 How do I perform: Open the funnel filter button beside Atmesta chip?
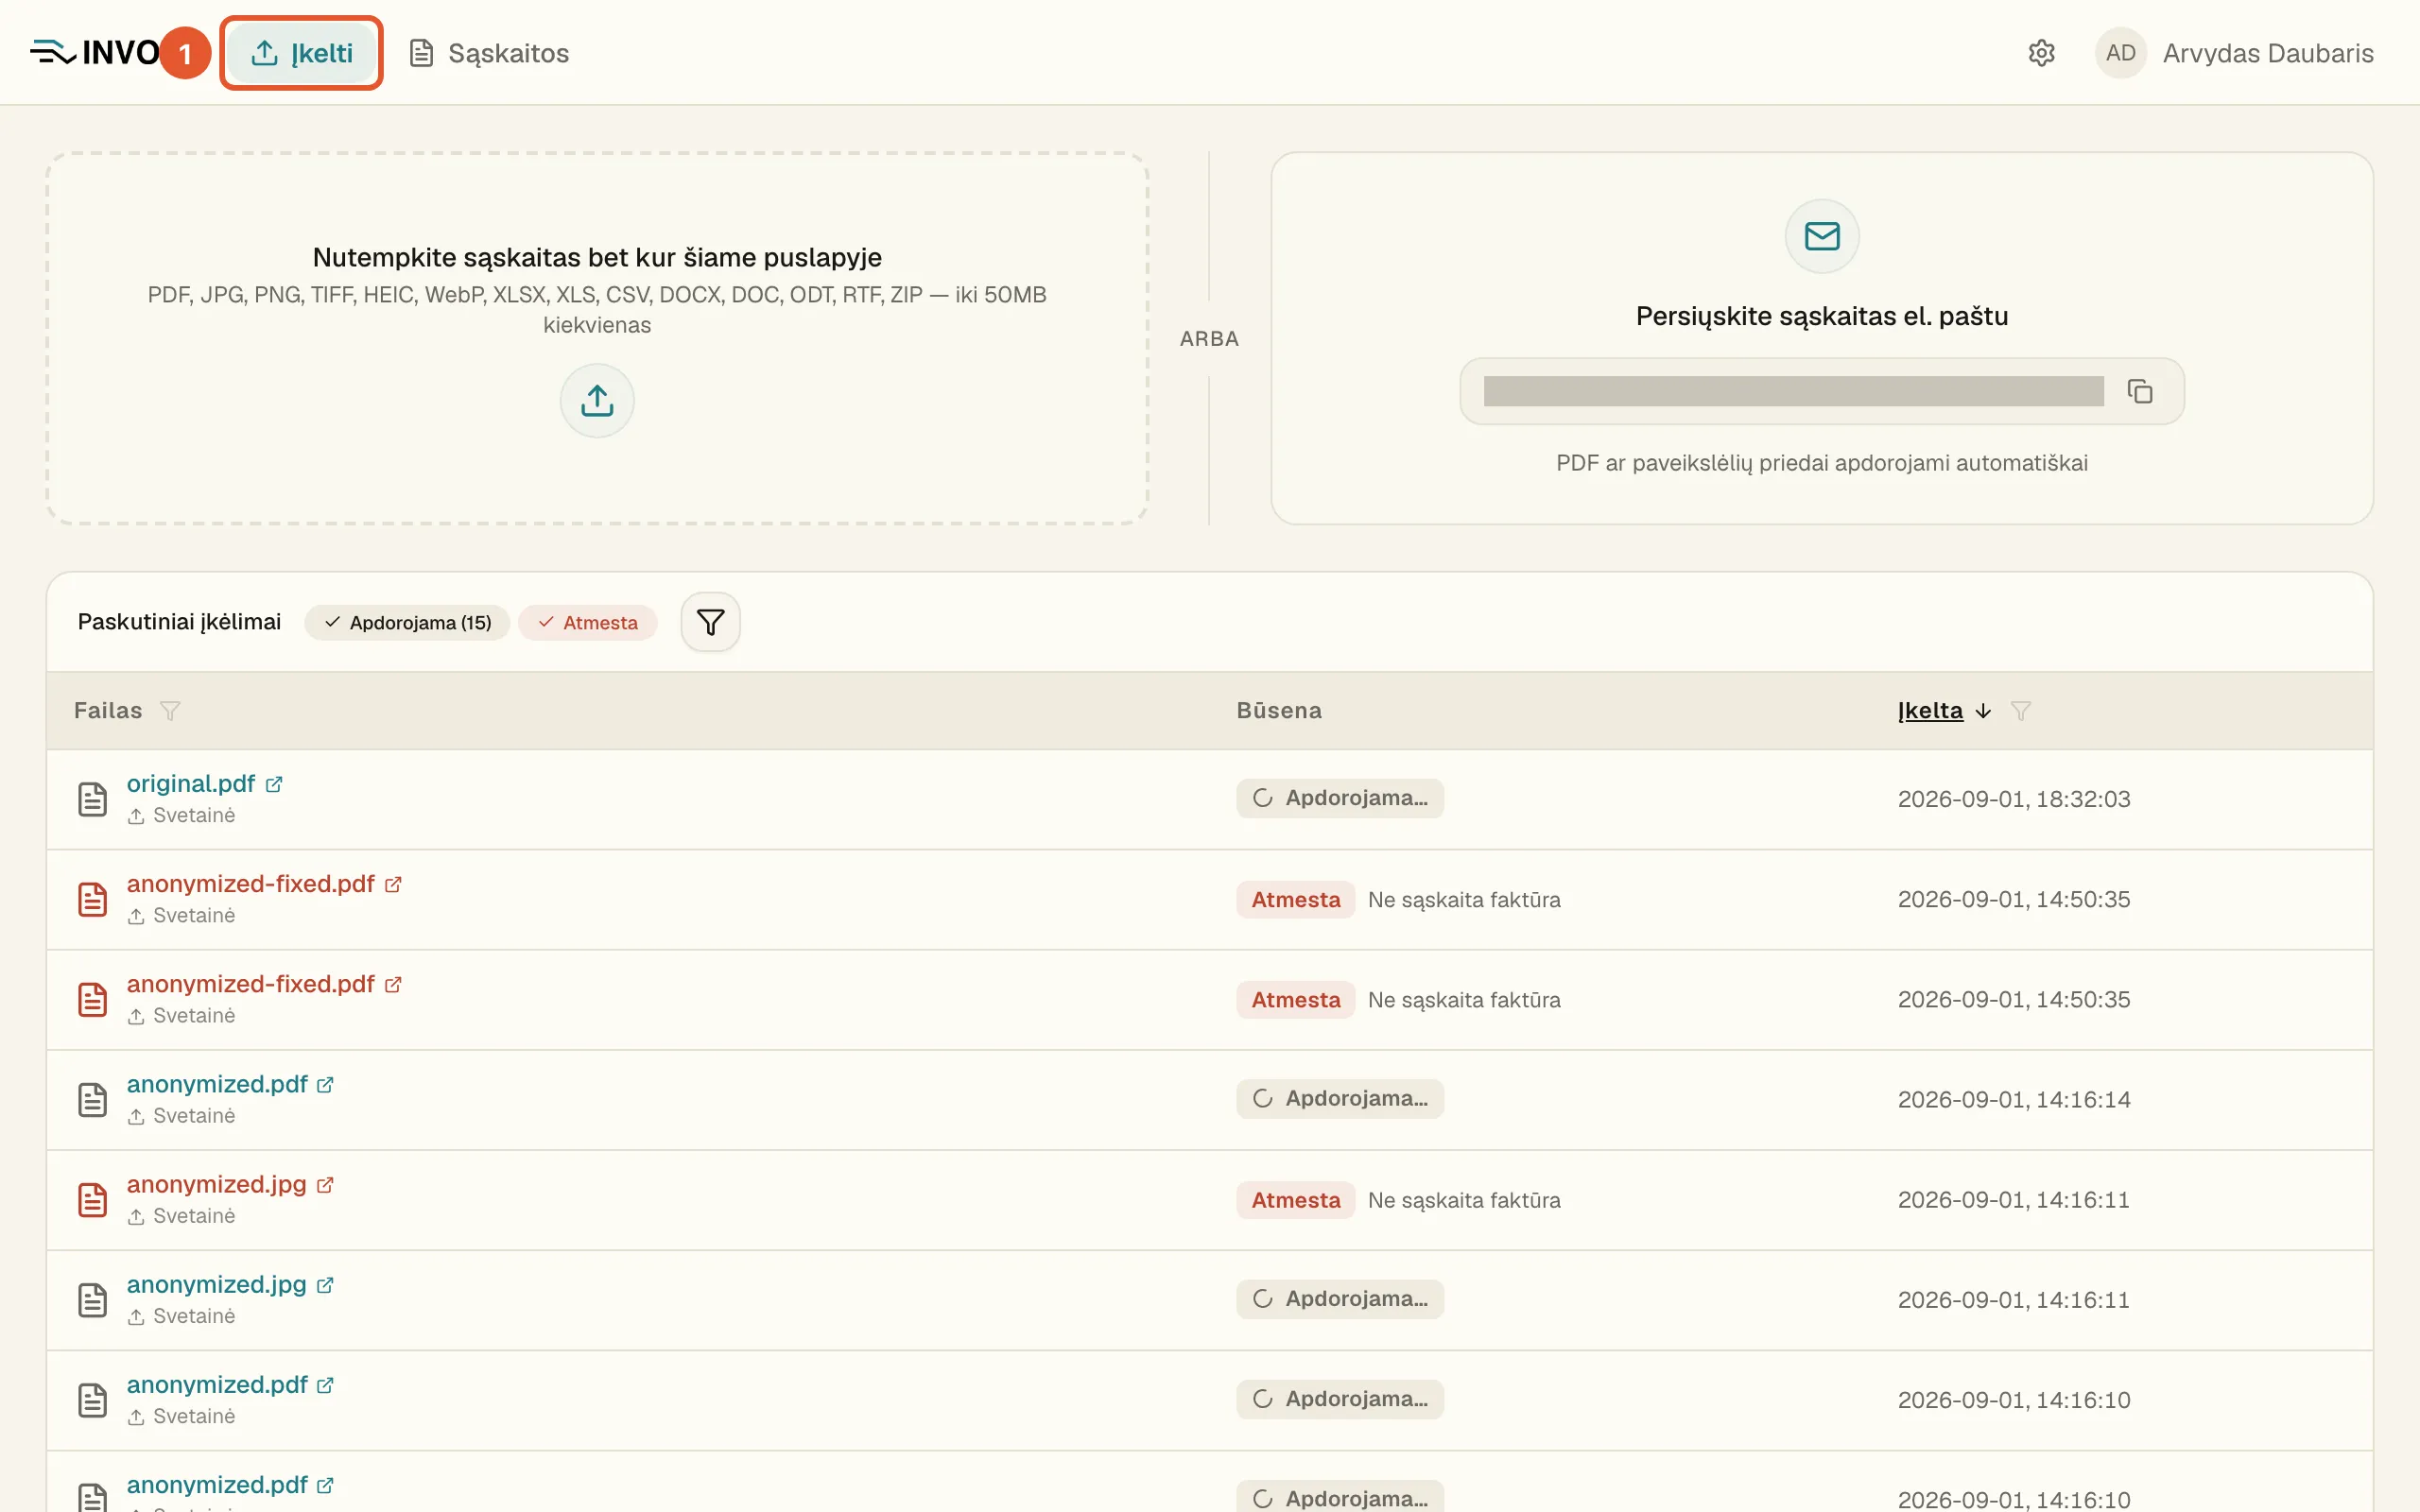[710, 622]
